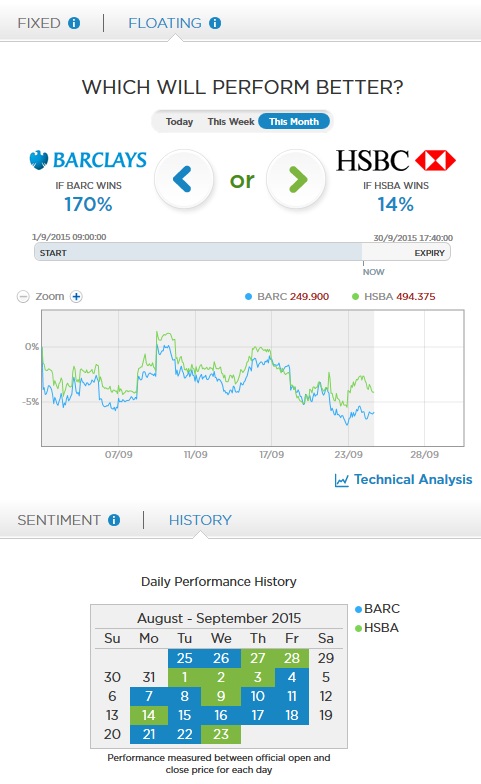Switch to the FIXED tab

38,23
